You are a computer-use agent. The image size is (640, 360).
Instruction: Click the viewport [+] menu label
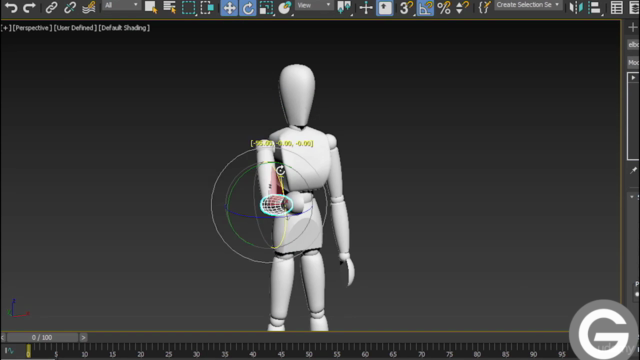pyautogui.click(x=6, y=28)
